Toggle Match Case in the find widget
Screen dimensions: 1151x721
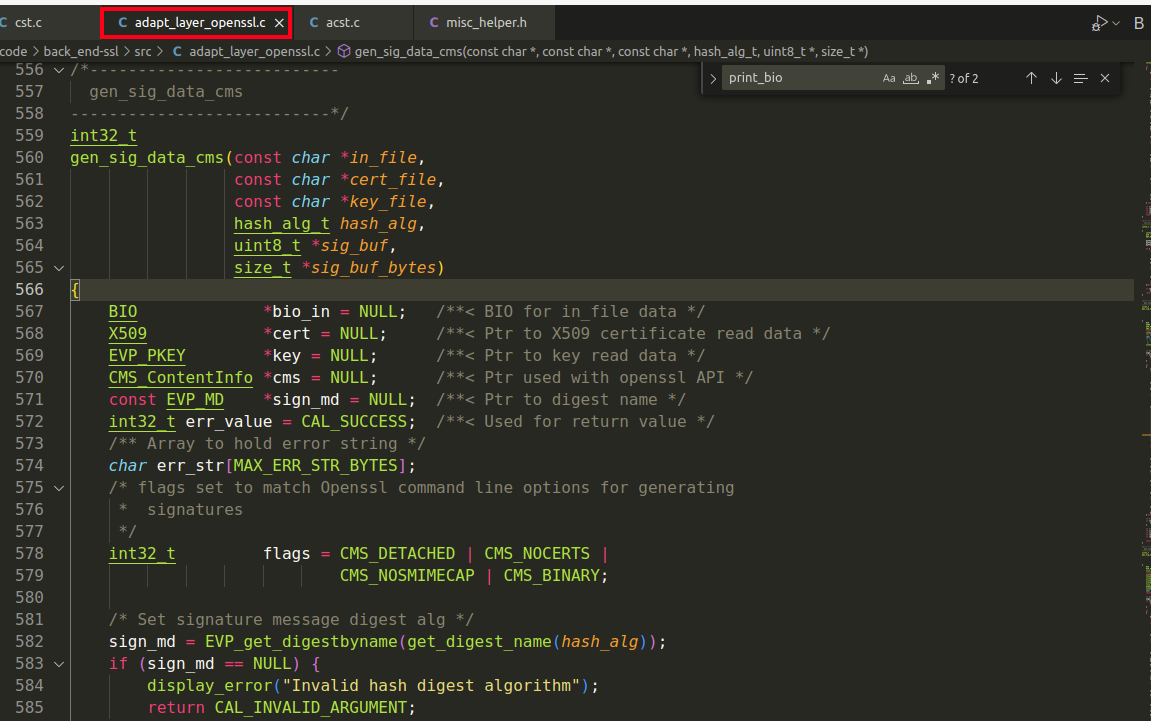coord(889,78)
